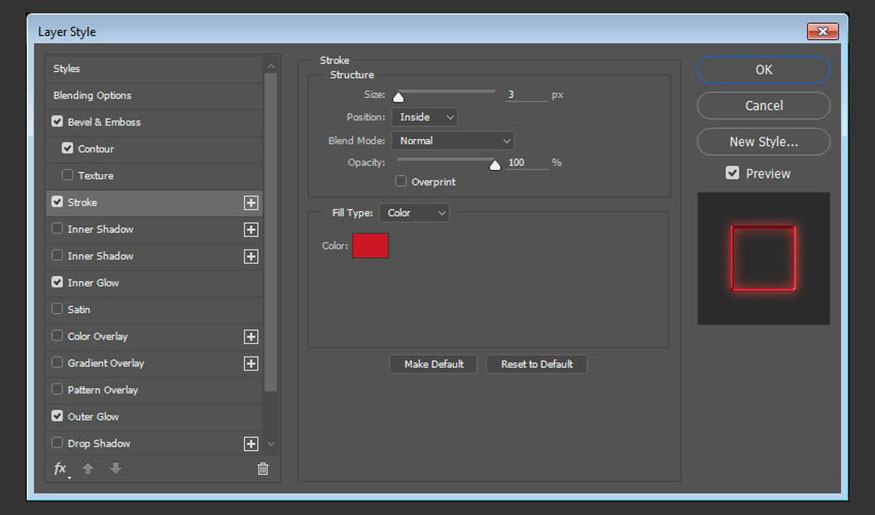Toggle the Contour checkbox
This screenshot has width=875, height=515.
click(68, 148)
